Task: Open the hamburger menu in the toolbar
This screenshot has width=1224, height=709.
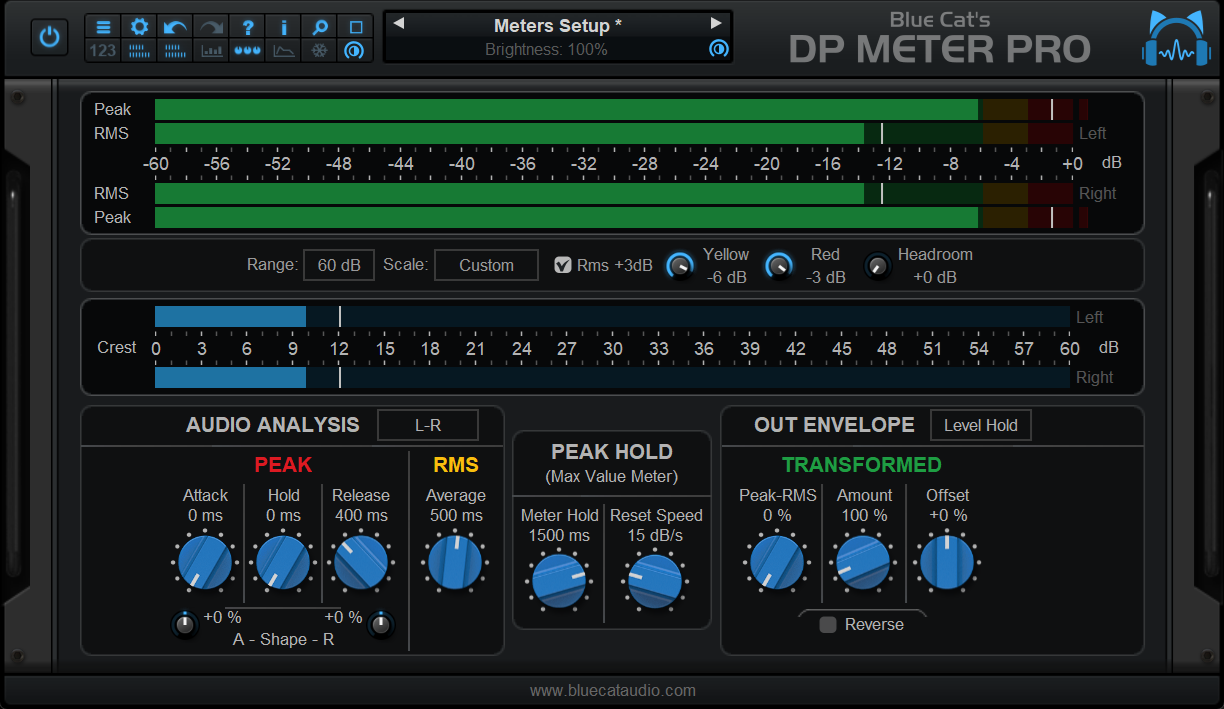Action: [x=103, y=27]
